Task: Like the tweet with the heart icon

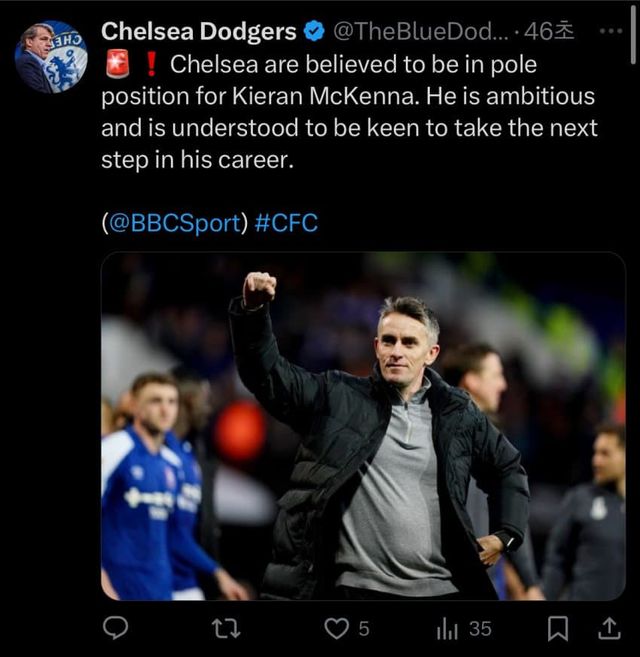Action: point(338,628)
